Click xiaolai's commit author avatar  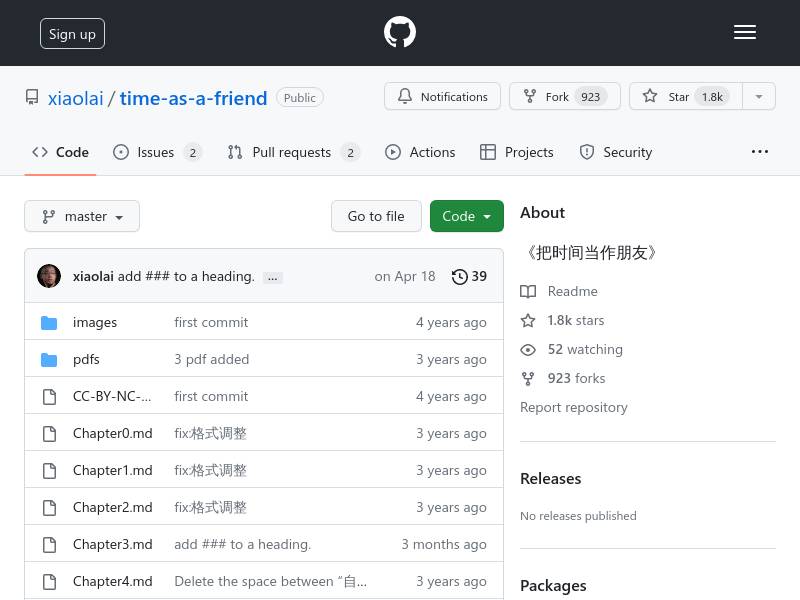pos(49,276)
